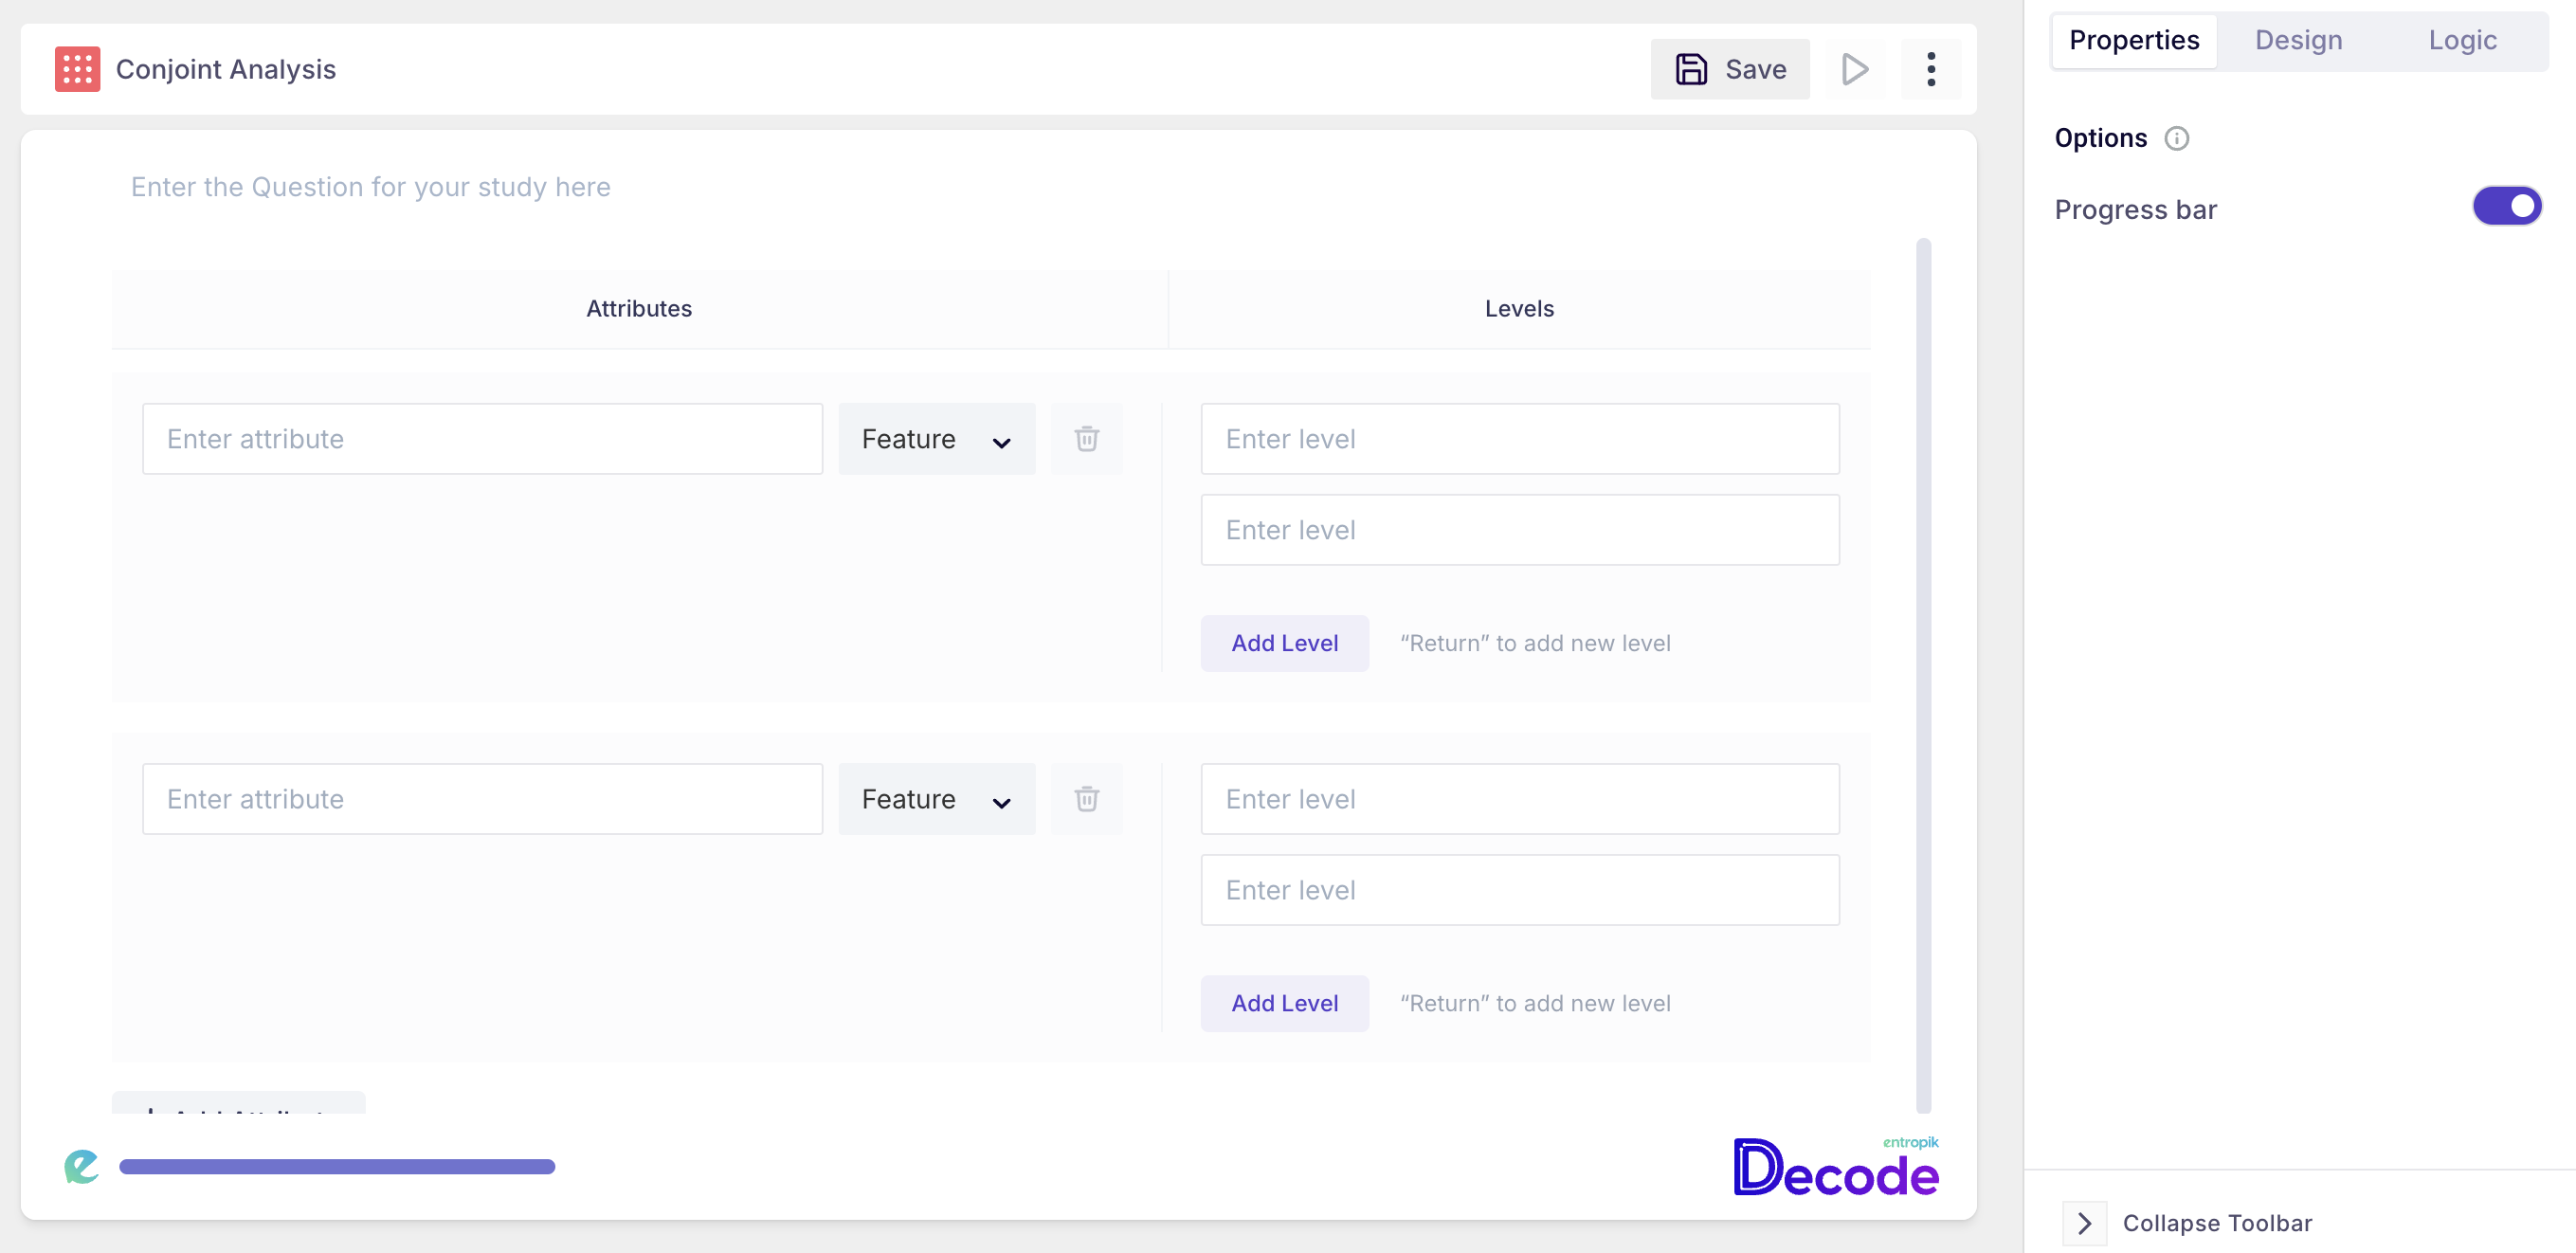Open the first attribute's Feature dropdown
Viewport: 2576px width, 1253px height.
click(936, 439)
